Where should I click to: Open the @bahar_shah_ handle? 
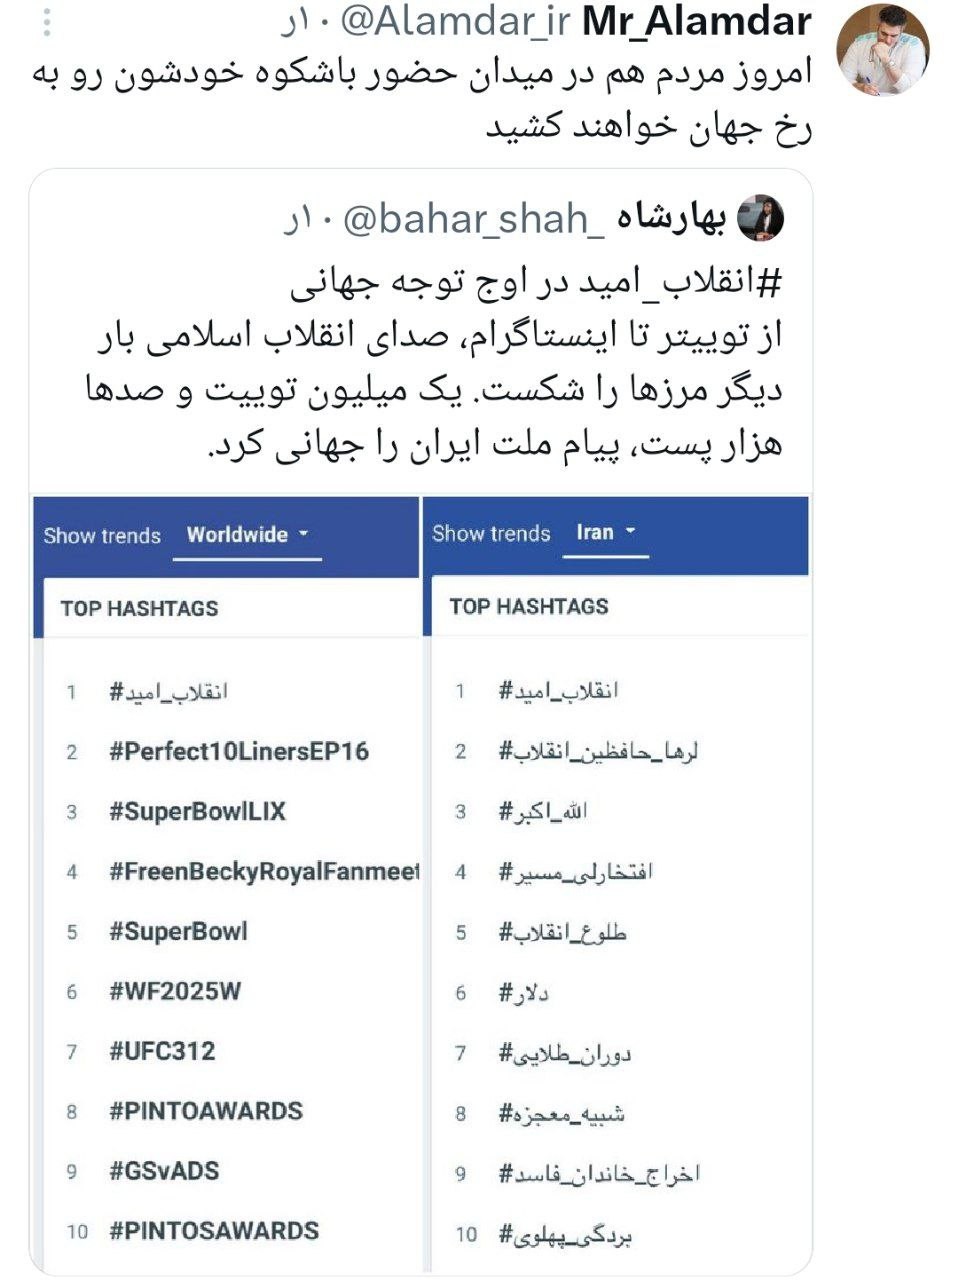(474, 219)
